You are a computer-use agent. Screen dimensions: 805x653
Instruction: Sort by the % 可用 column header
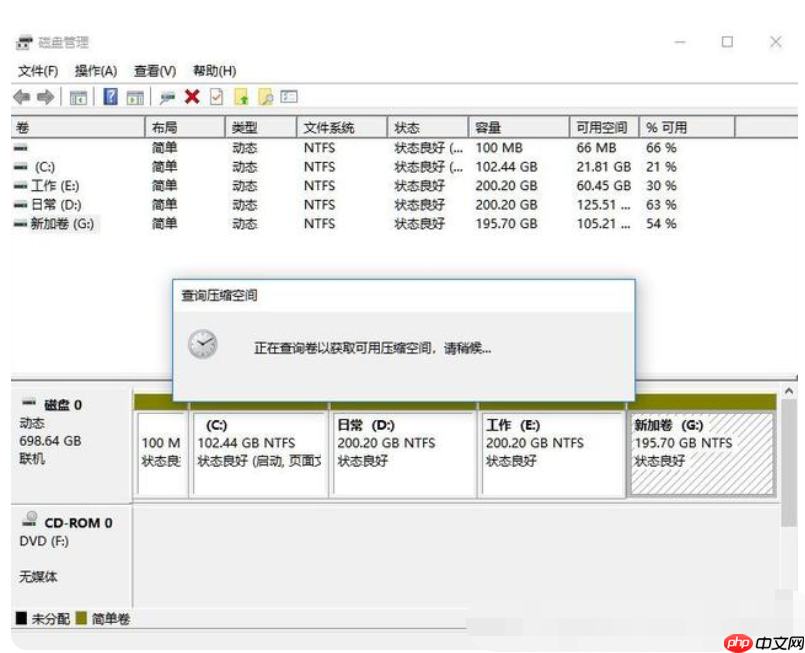pyautogui.click(x=687, y=127)
